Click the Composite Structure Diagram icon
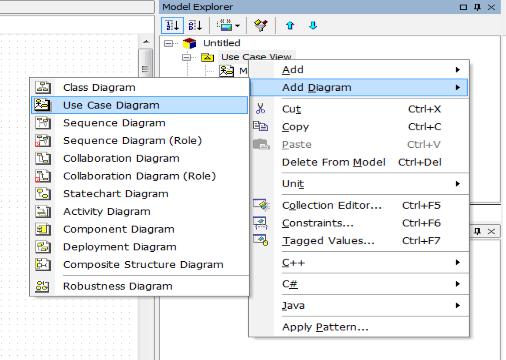This screenshot has width=506, height=360. pyautogui.click(x=43, y=264)
